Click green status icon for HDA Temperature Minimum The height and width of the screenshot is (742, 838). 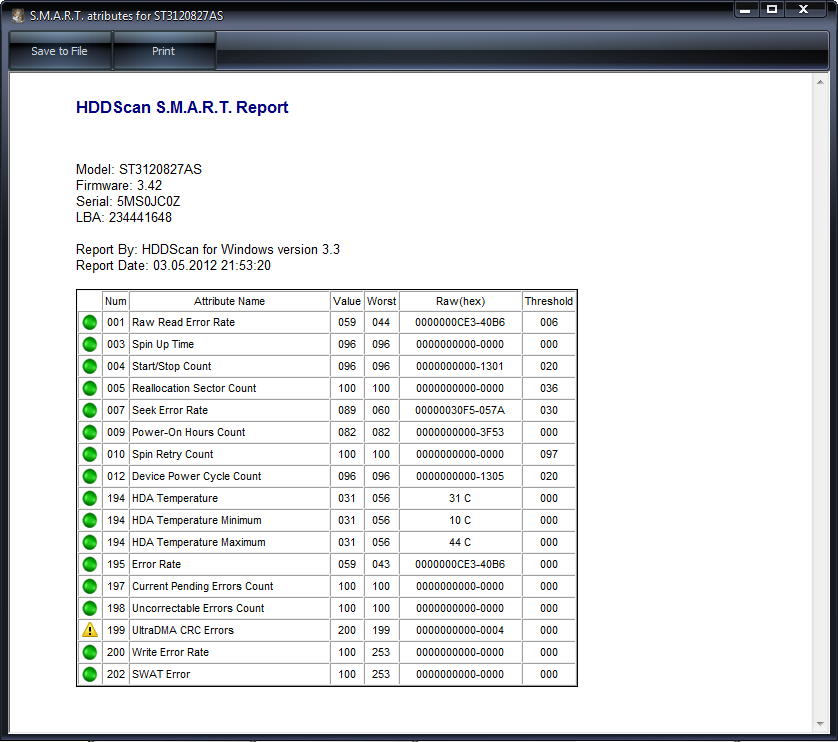click(90, 520)
